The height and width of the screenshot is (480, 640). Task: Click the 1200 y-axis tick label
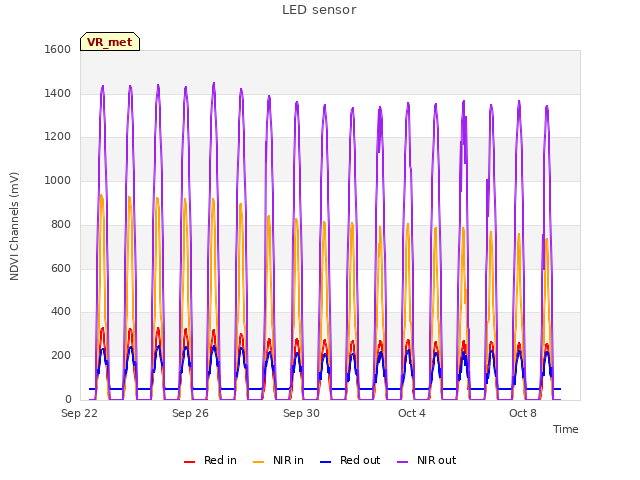[58, 137]
